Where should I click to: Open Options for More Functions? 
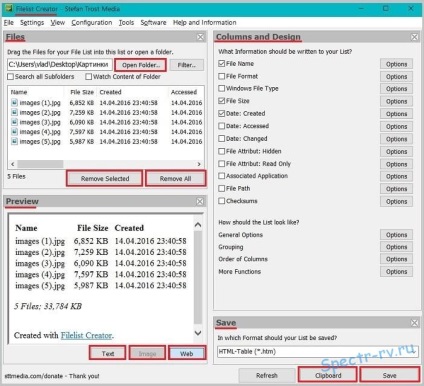pyautogui.click(x=396, y=271)
